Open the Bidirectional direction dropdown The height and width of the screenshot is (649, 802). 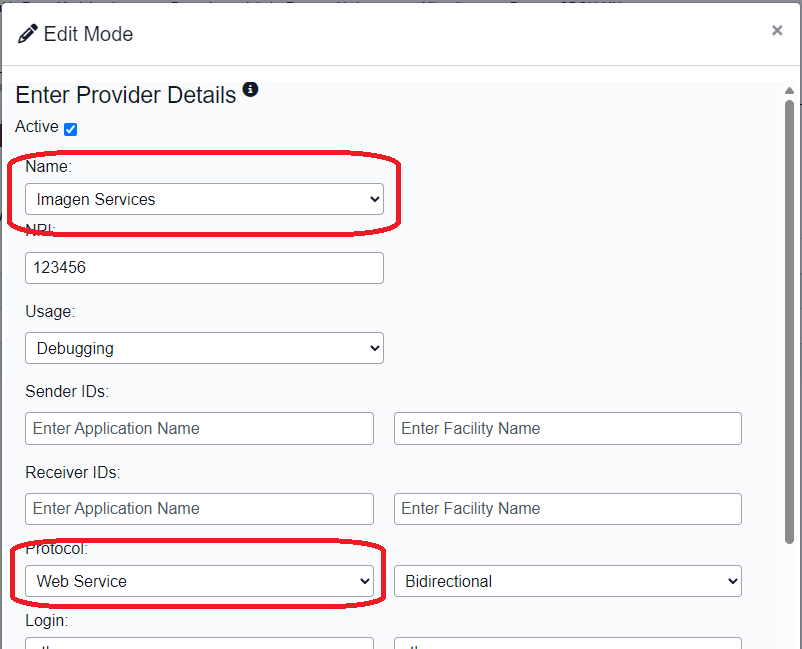568,581
